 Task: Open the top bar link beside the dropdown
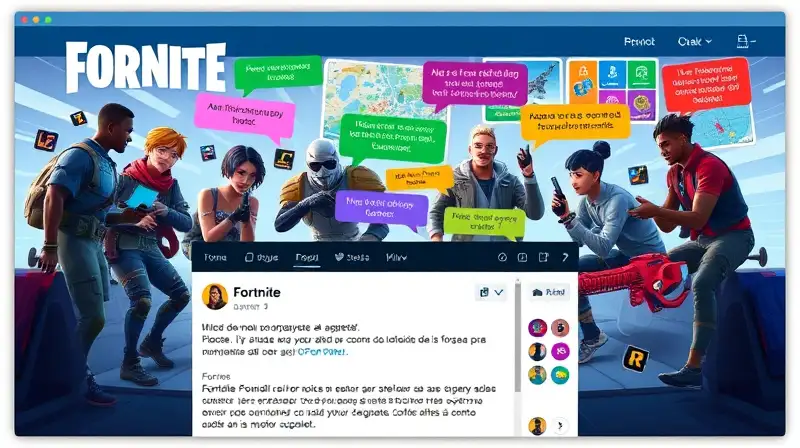[639, 41]
